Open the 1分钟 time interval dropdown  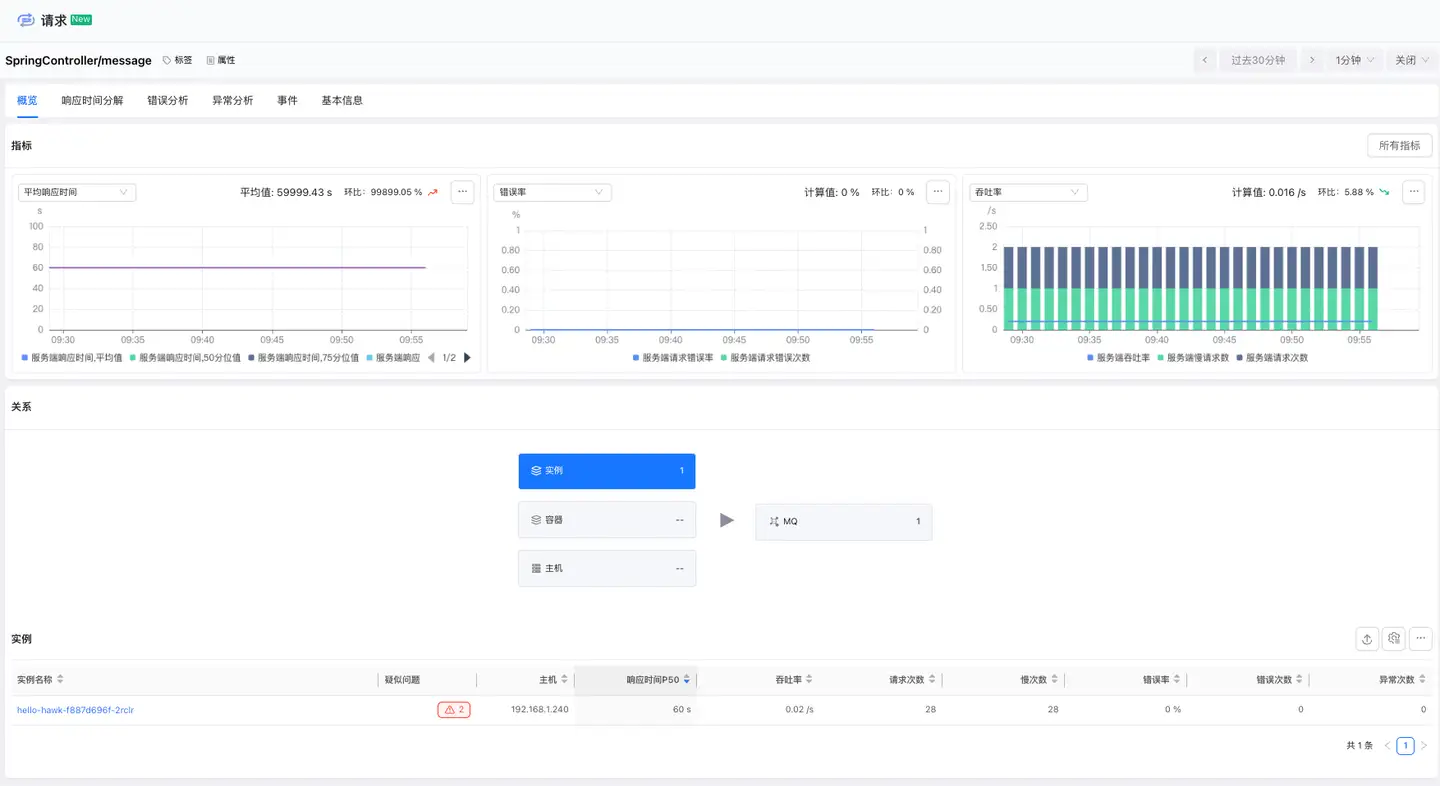tap(1352, 59)
